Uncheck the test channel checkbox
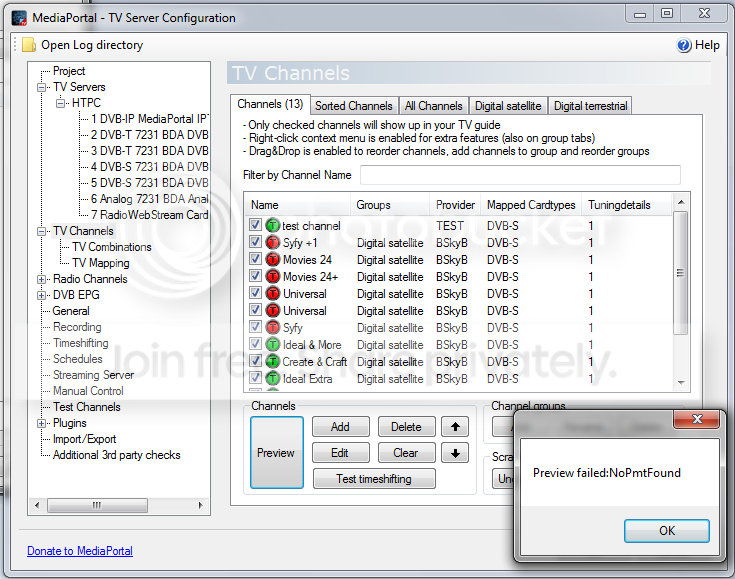 255,225
